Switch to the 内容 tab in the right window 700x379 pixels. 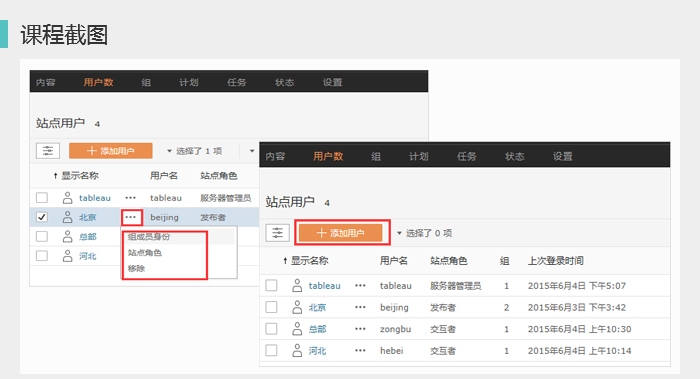click(275, 156)
